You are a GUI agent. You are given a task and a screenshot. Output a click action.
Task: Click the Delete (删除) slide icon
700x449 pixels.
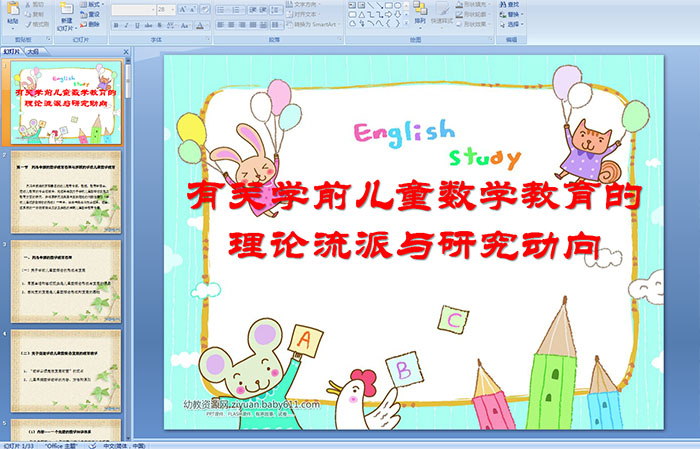coord(83,24)
